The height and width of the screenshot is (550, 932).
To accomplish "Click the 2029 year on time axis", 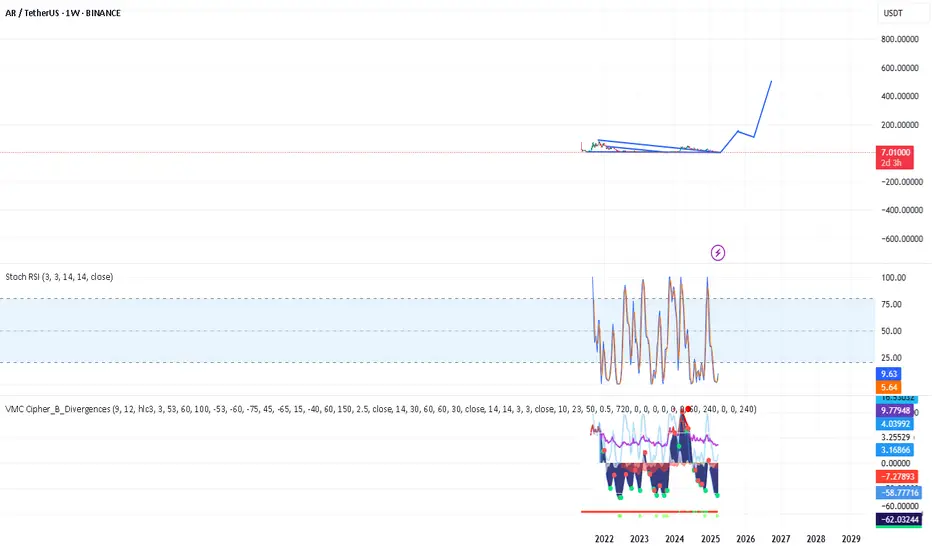I will tap(851, 539).
